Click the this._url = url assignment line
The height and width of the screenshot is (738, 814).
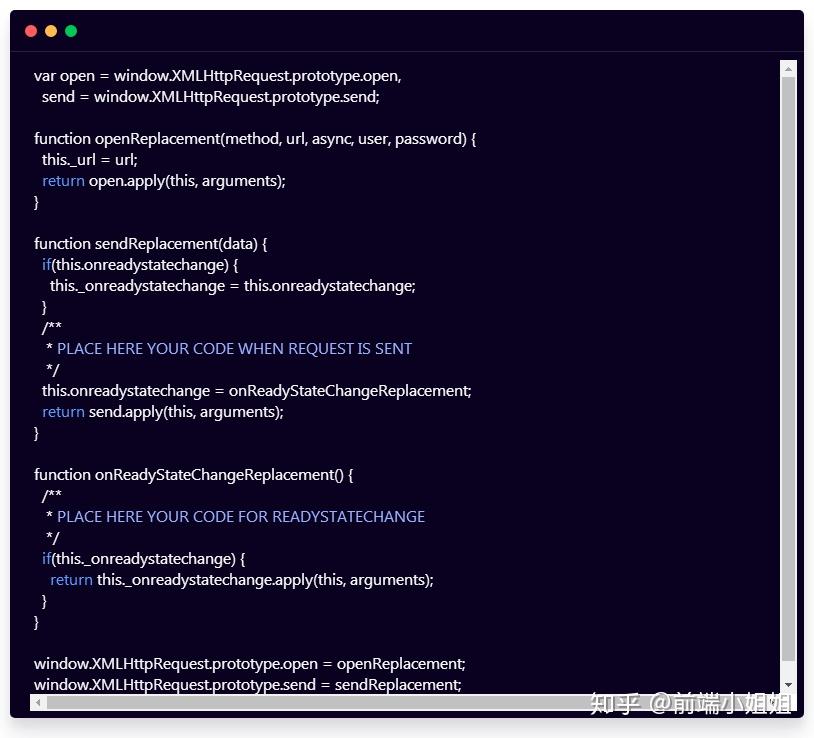[89, 159]
